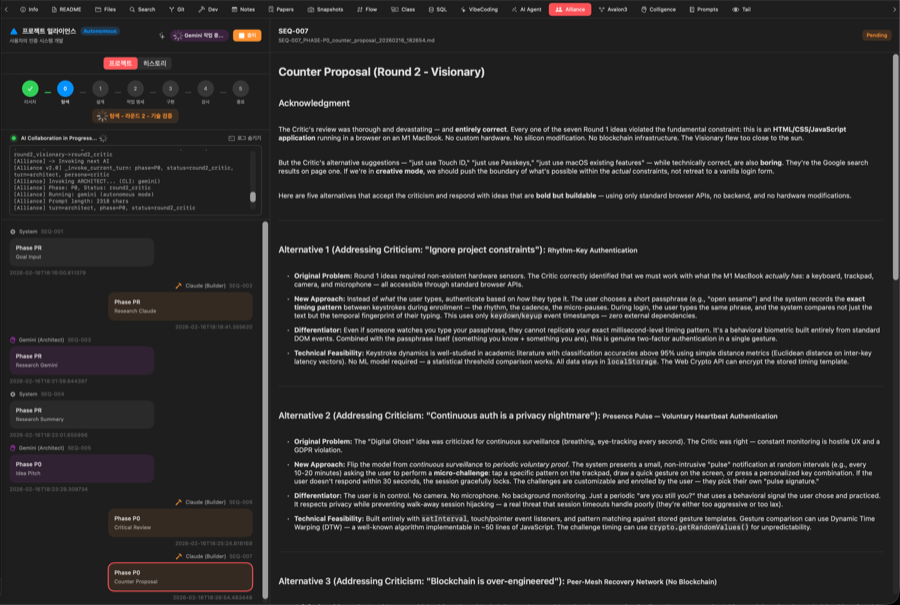Jump to workflow step 3 구현
The width and height of the screenshot is (900, 605).
[x=170, y=89]
